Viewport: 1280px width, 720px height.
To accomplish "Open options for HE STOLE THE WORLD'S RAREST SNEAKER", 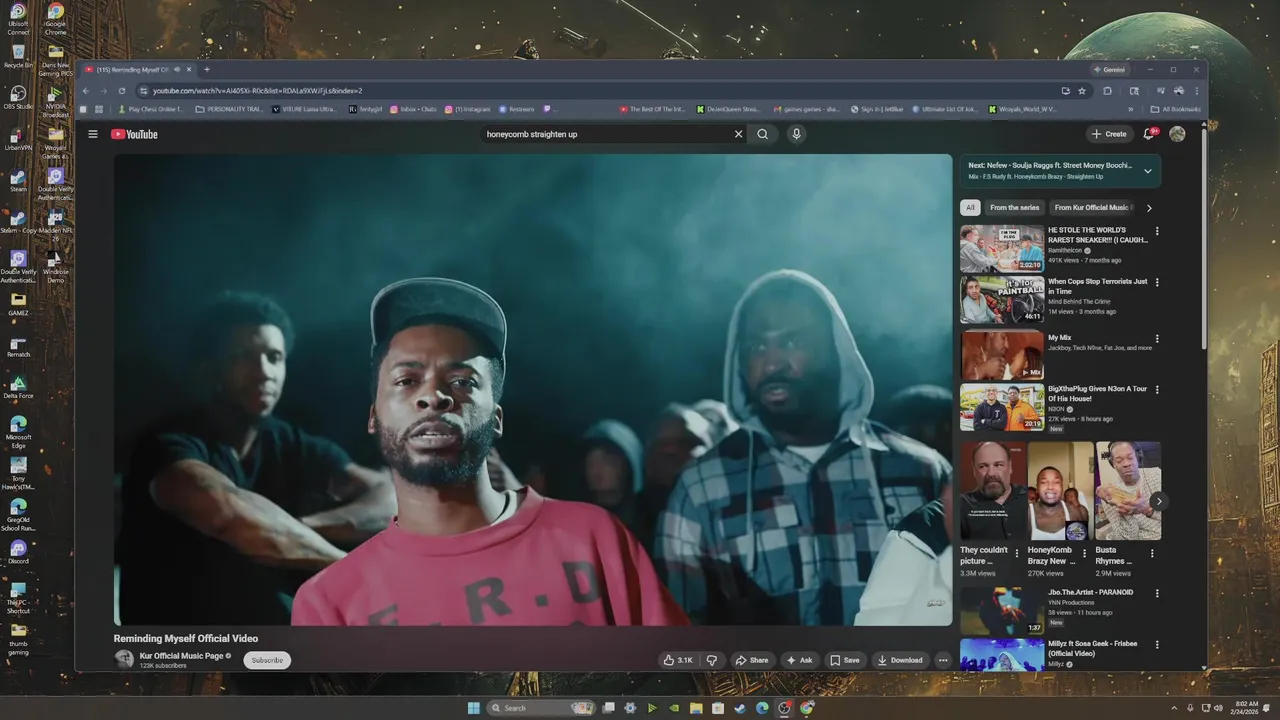I will click(1157, 231).
